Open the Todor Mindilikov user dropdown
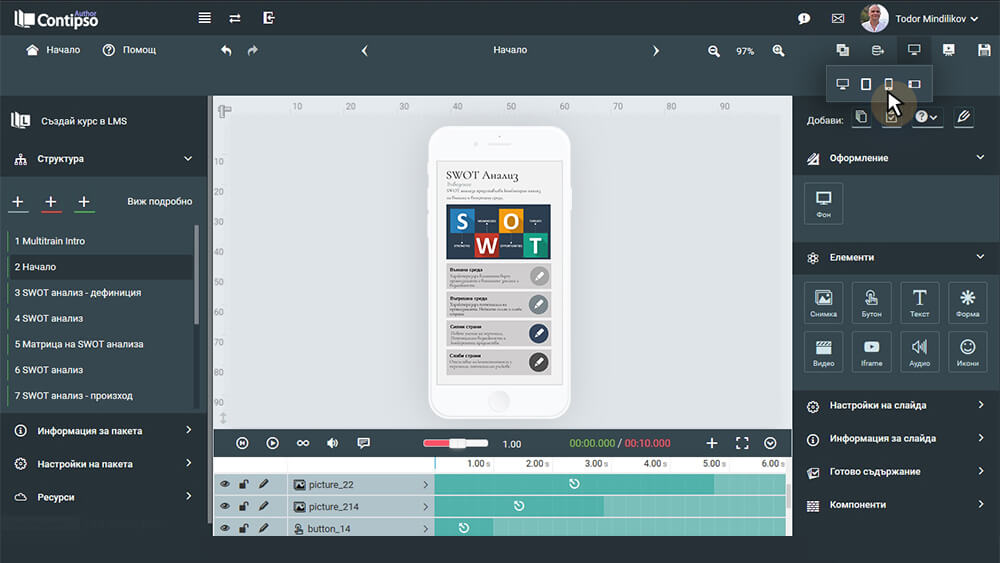Screen dimensions: 1000x563 tap(937, 18)
